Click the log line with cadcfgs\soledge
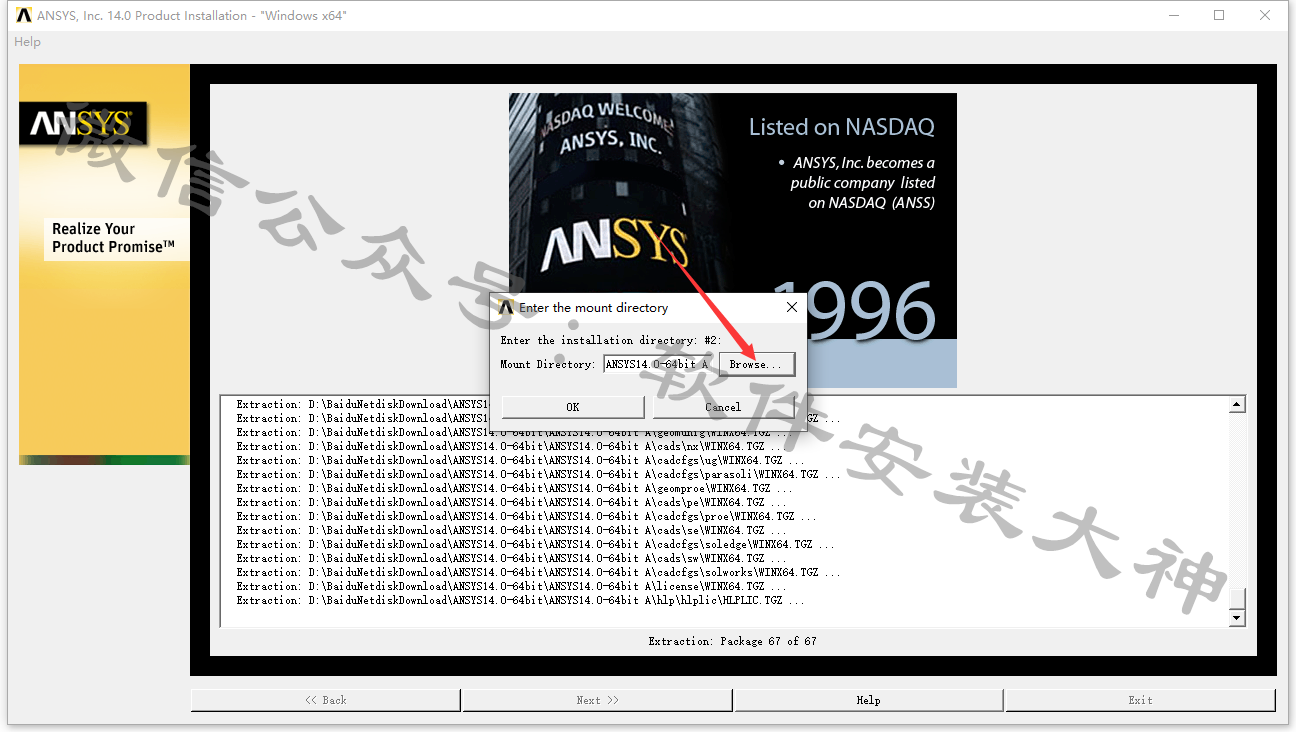 point(535,545)
